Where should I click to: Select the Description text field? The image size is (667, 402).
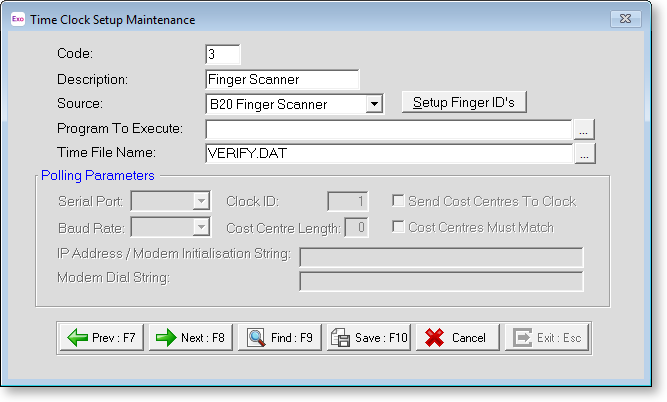pos(281,79)
